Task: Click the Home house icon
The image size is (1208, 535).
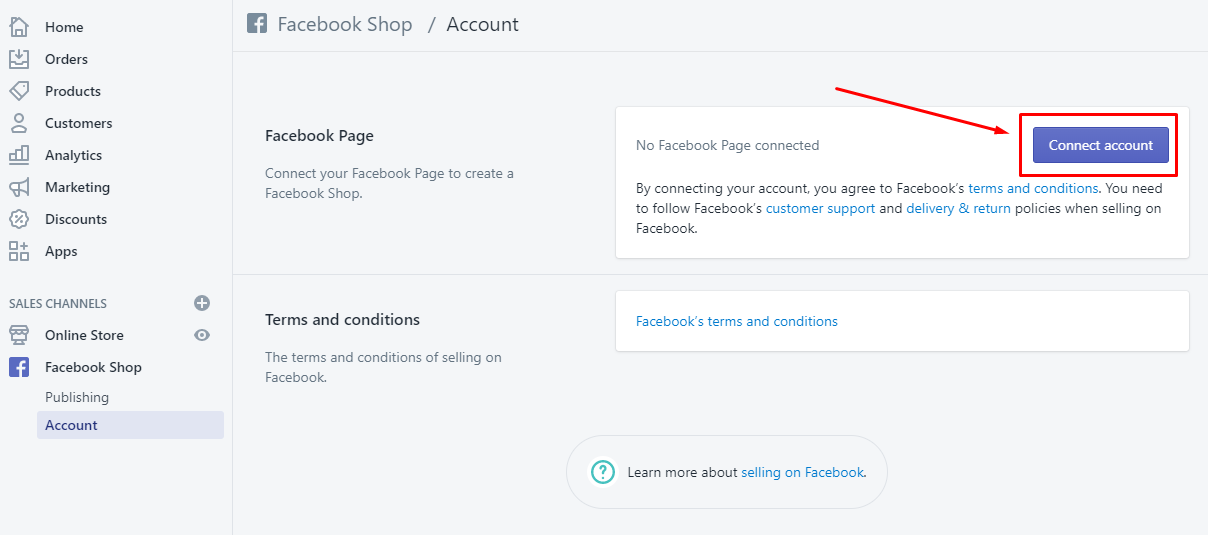Action: (19, 27)
